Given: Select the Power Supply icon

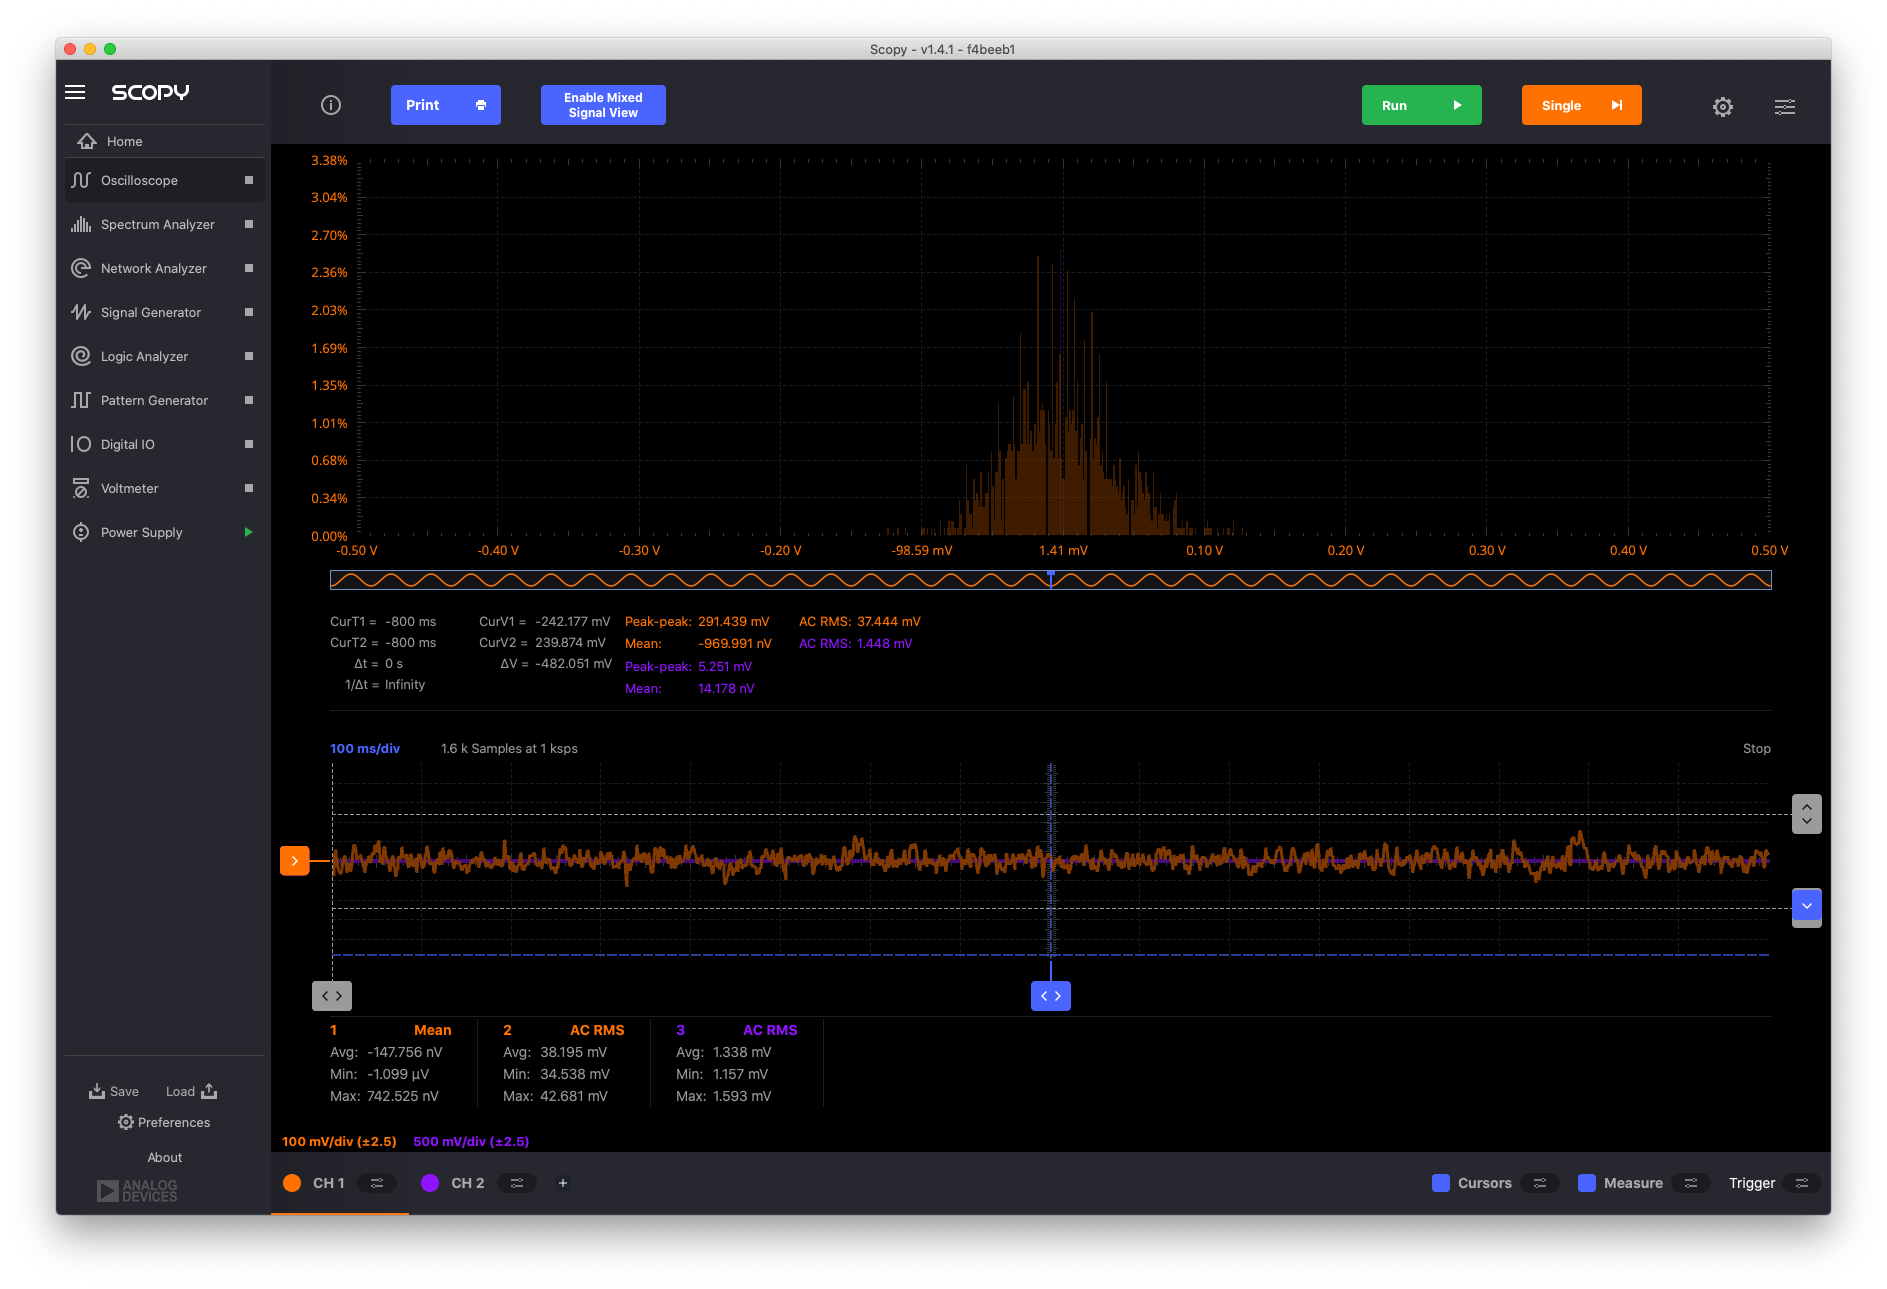Looking at the screenshot, I should (x=81, y=532).
